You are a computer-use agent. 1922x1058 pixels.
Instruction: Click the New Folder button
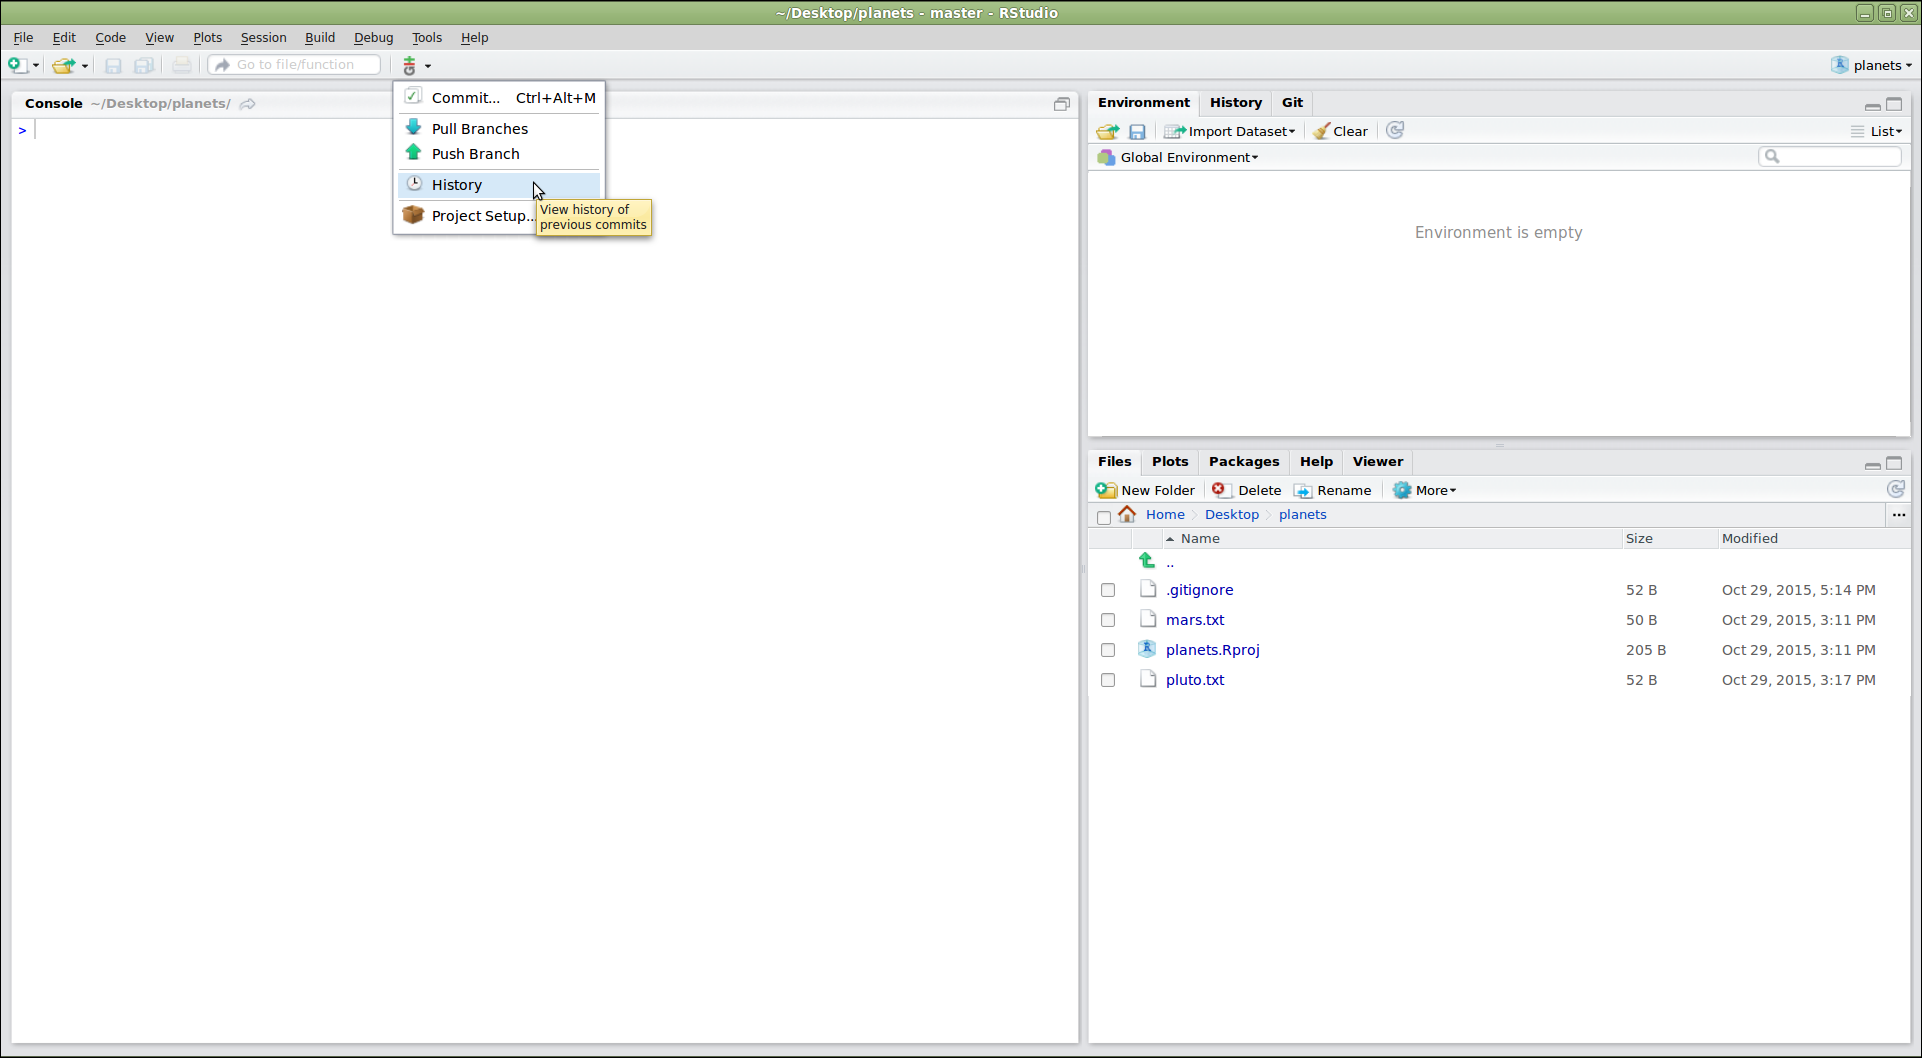(x=1146, y=490)
